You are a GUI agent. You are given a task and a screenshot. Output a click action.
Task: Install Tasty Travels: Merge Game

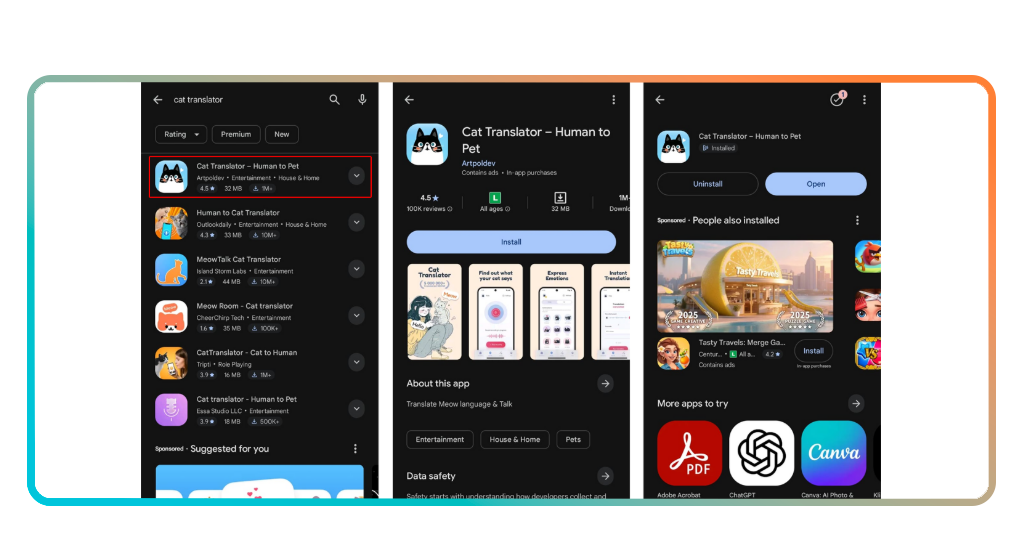point(813,351)
